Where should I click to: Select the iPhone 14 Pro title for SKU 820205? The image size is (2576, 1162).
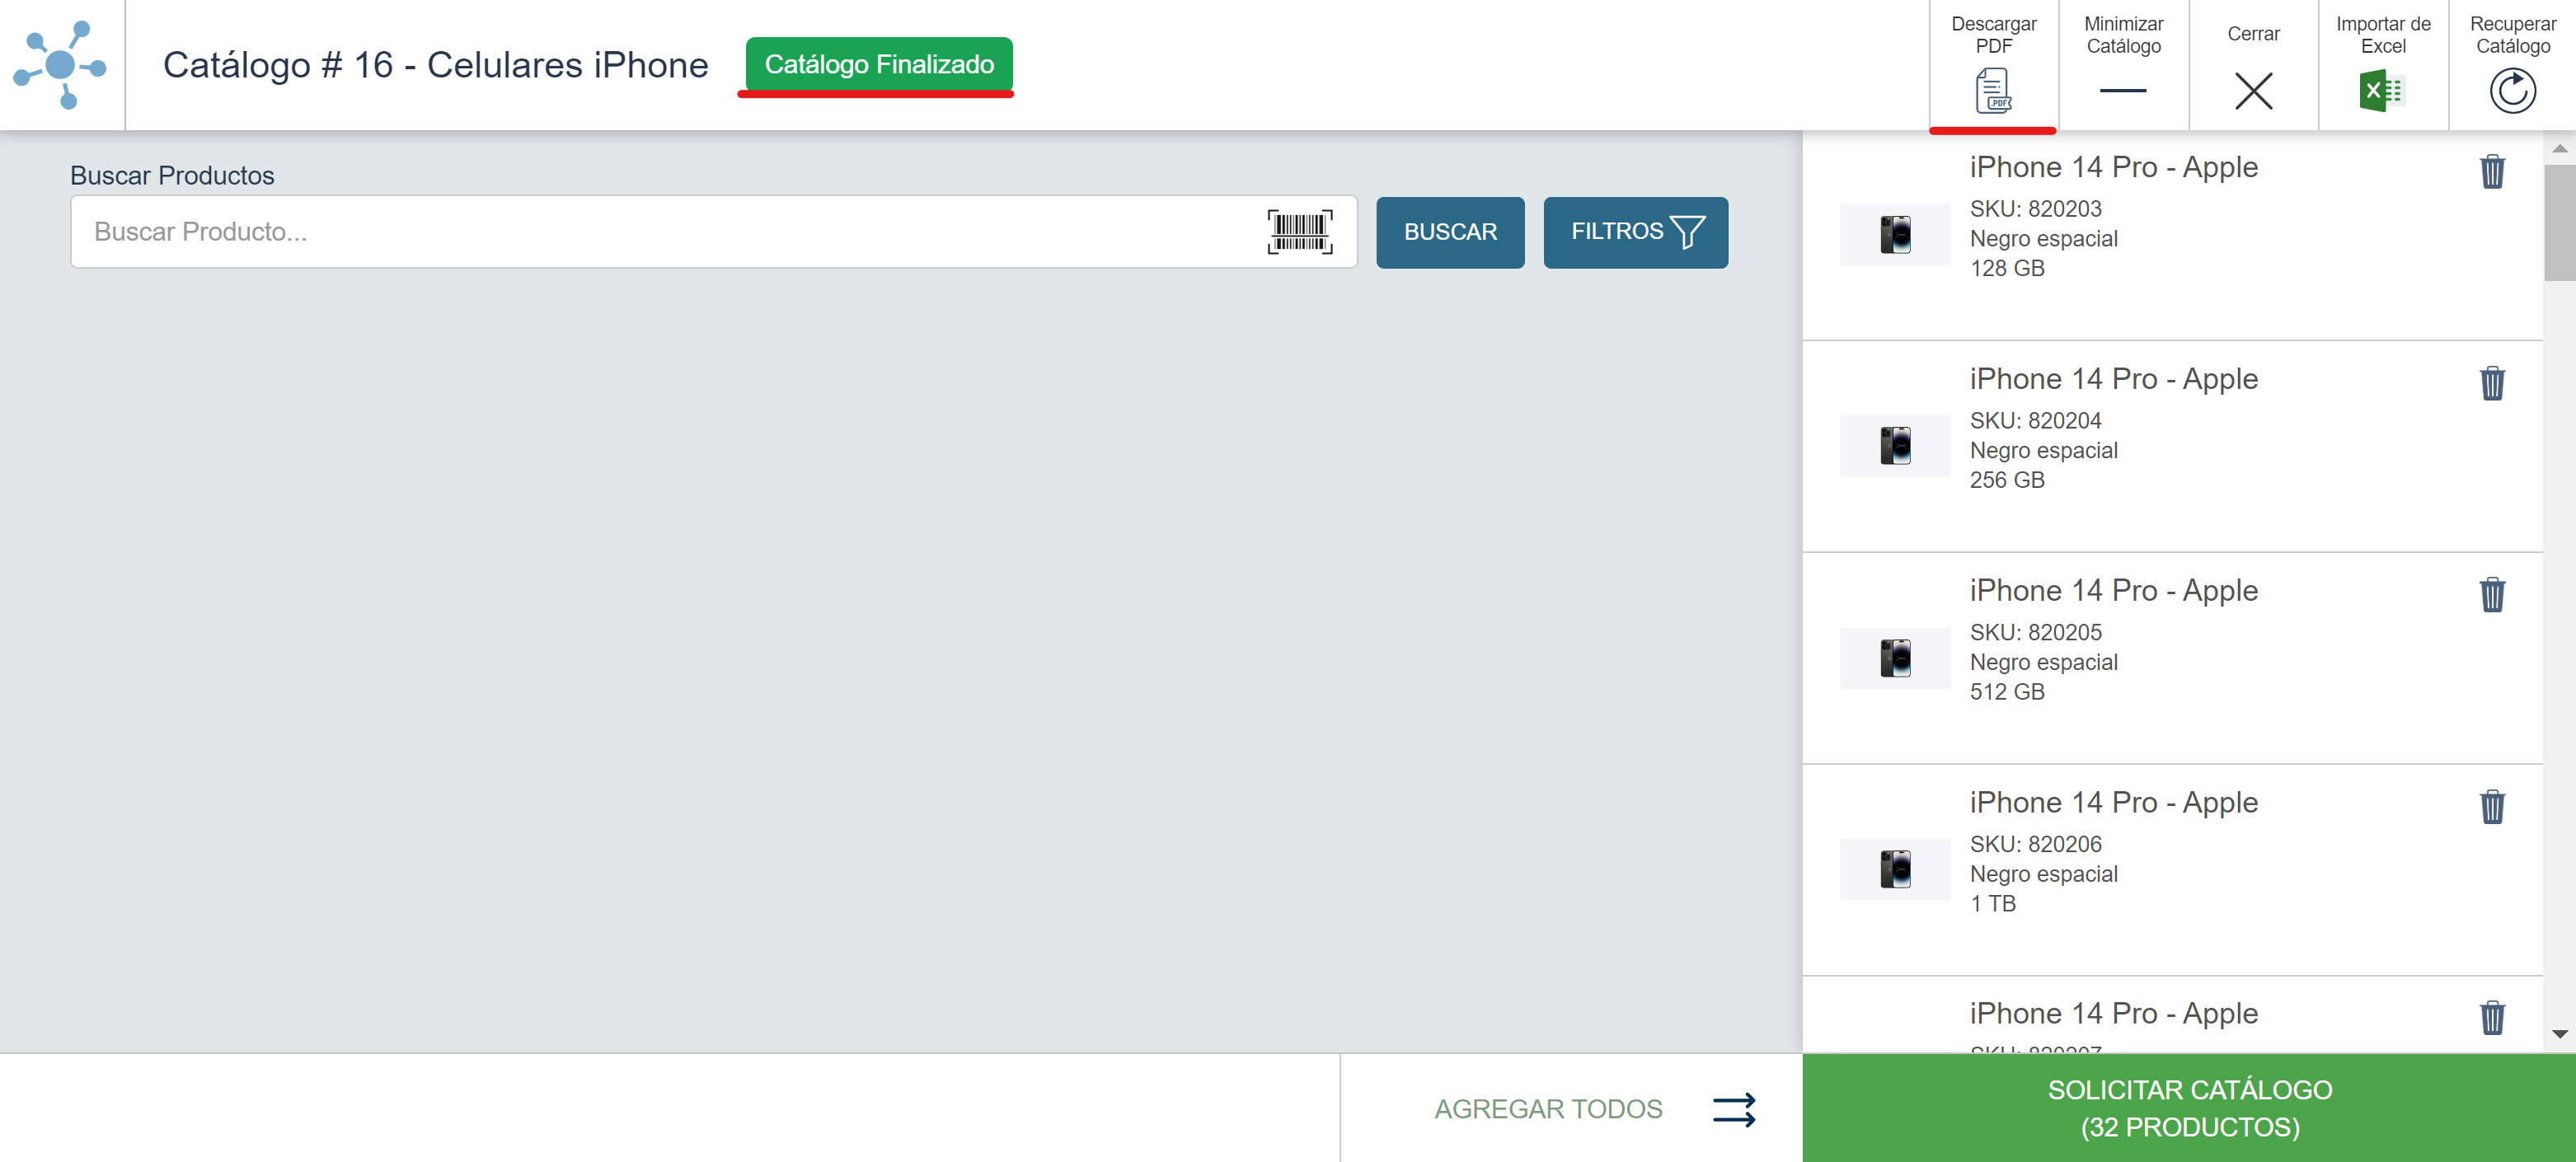(x=2113, y=591)
